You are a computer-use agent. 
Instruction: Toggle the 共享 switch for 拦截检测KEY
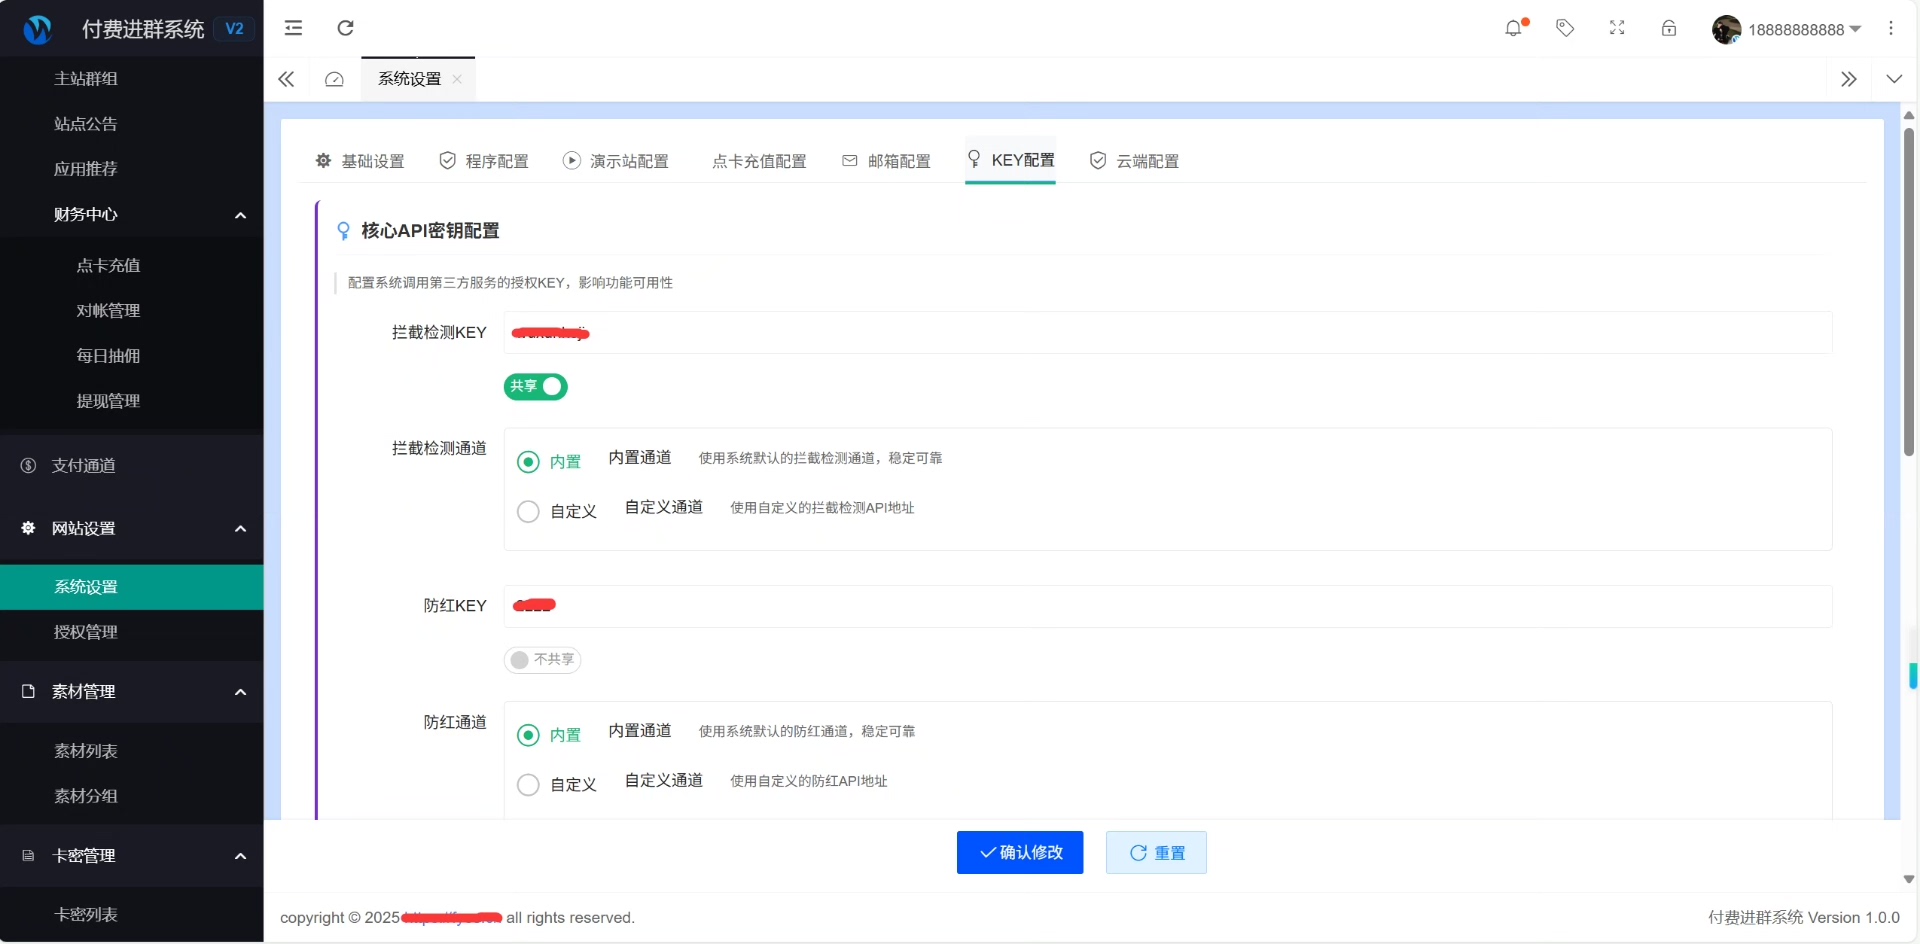pos(536,387)
